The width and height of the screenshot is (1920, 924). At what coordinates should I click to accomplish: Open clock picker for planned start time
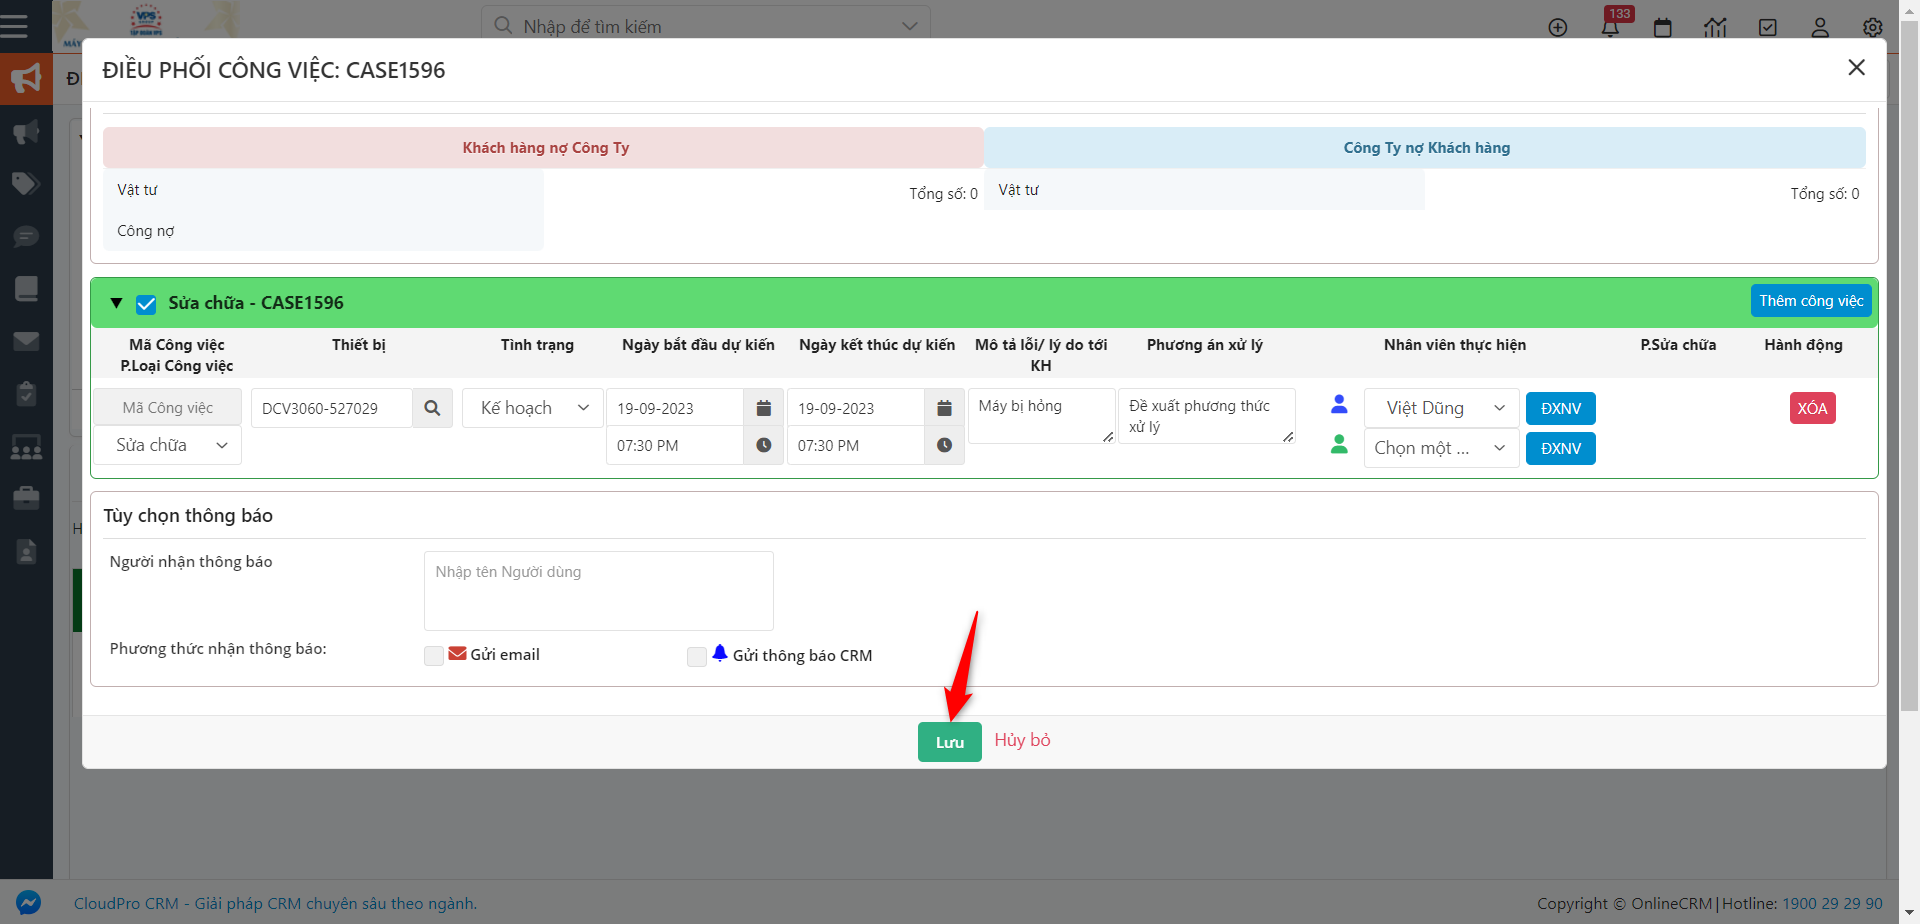click(x=763, y=445)
